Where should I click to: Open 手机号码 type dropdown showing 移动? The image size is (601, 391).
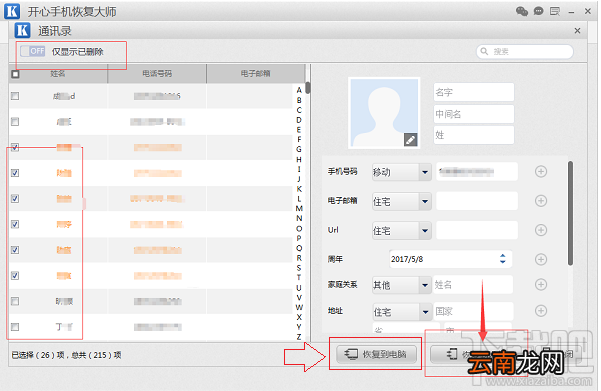[402, 172]
